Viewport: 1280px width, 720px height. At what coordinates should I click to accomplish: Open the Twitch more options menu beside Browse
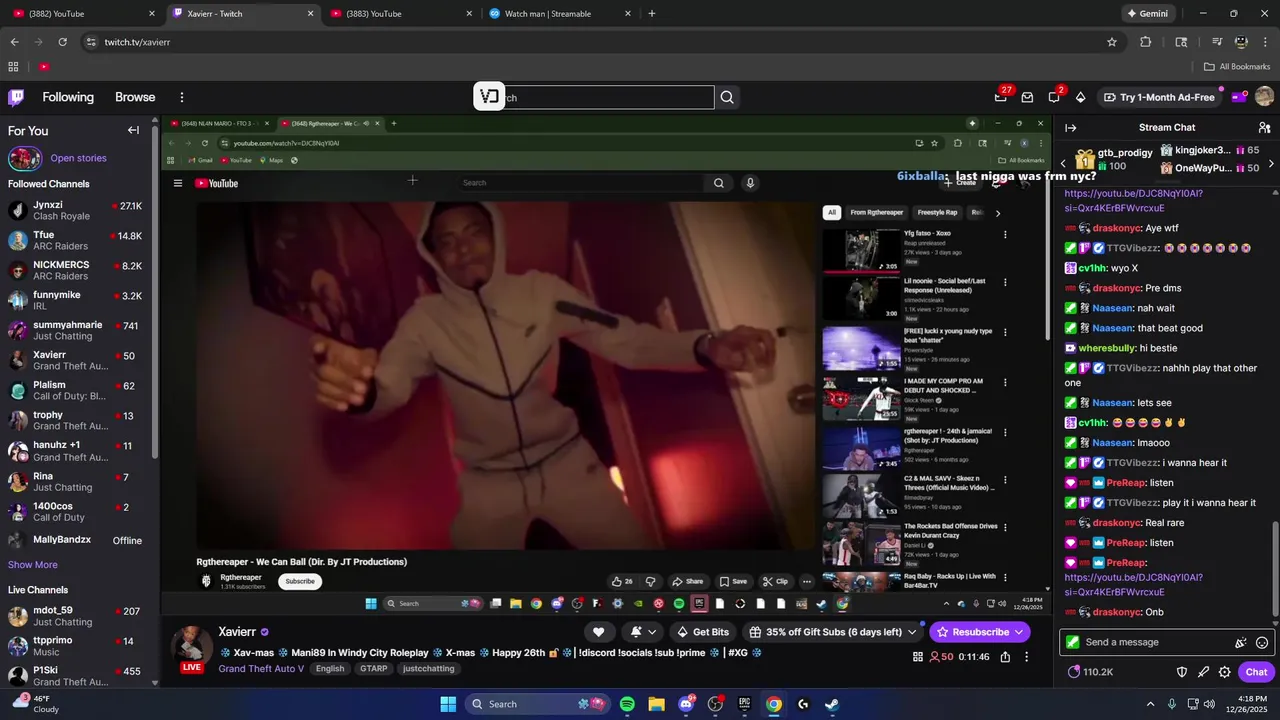182,97
